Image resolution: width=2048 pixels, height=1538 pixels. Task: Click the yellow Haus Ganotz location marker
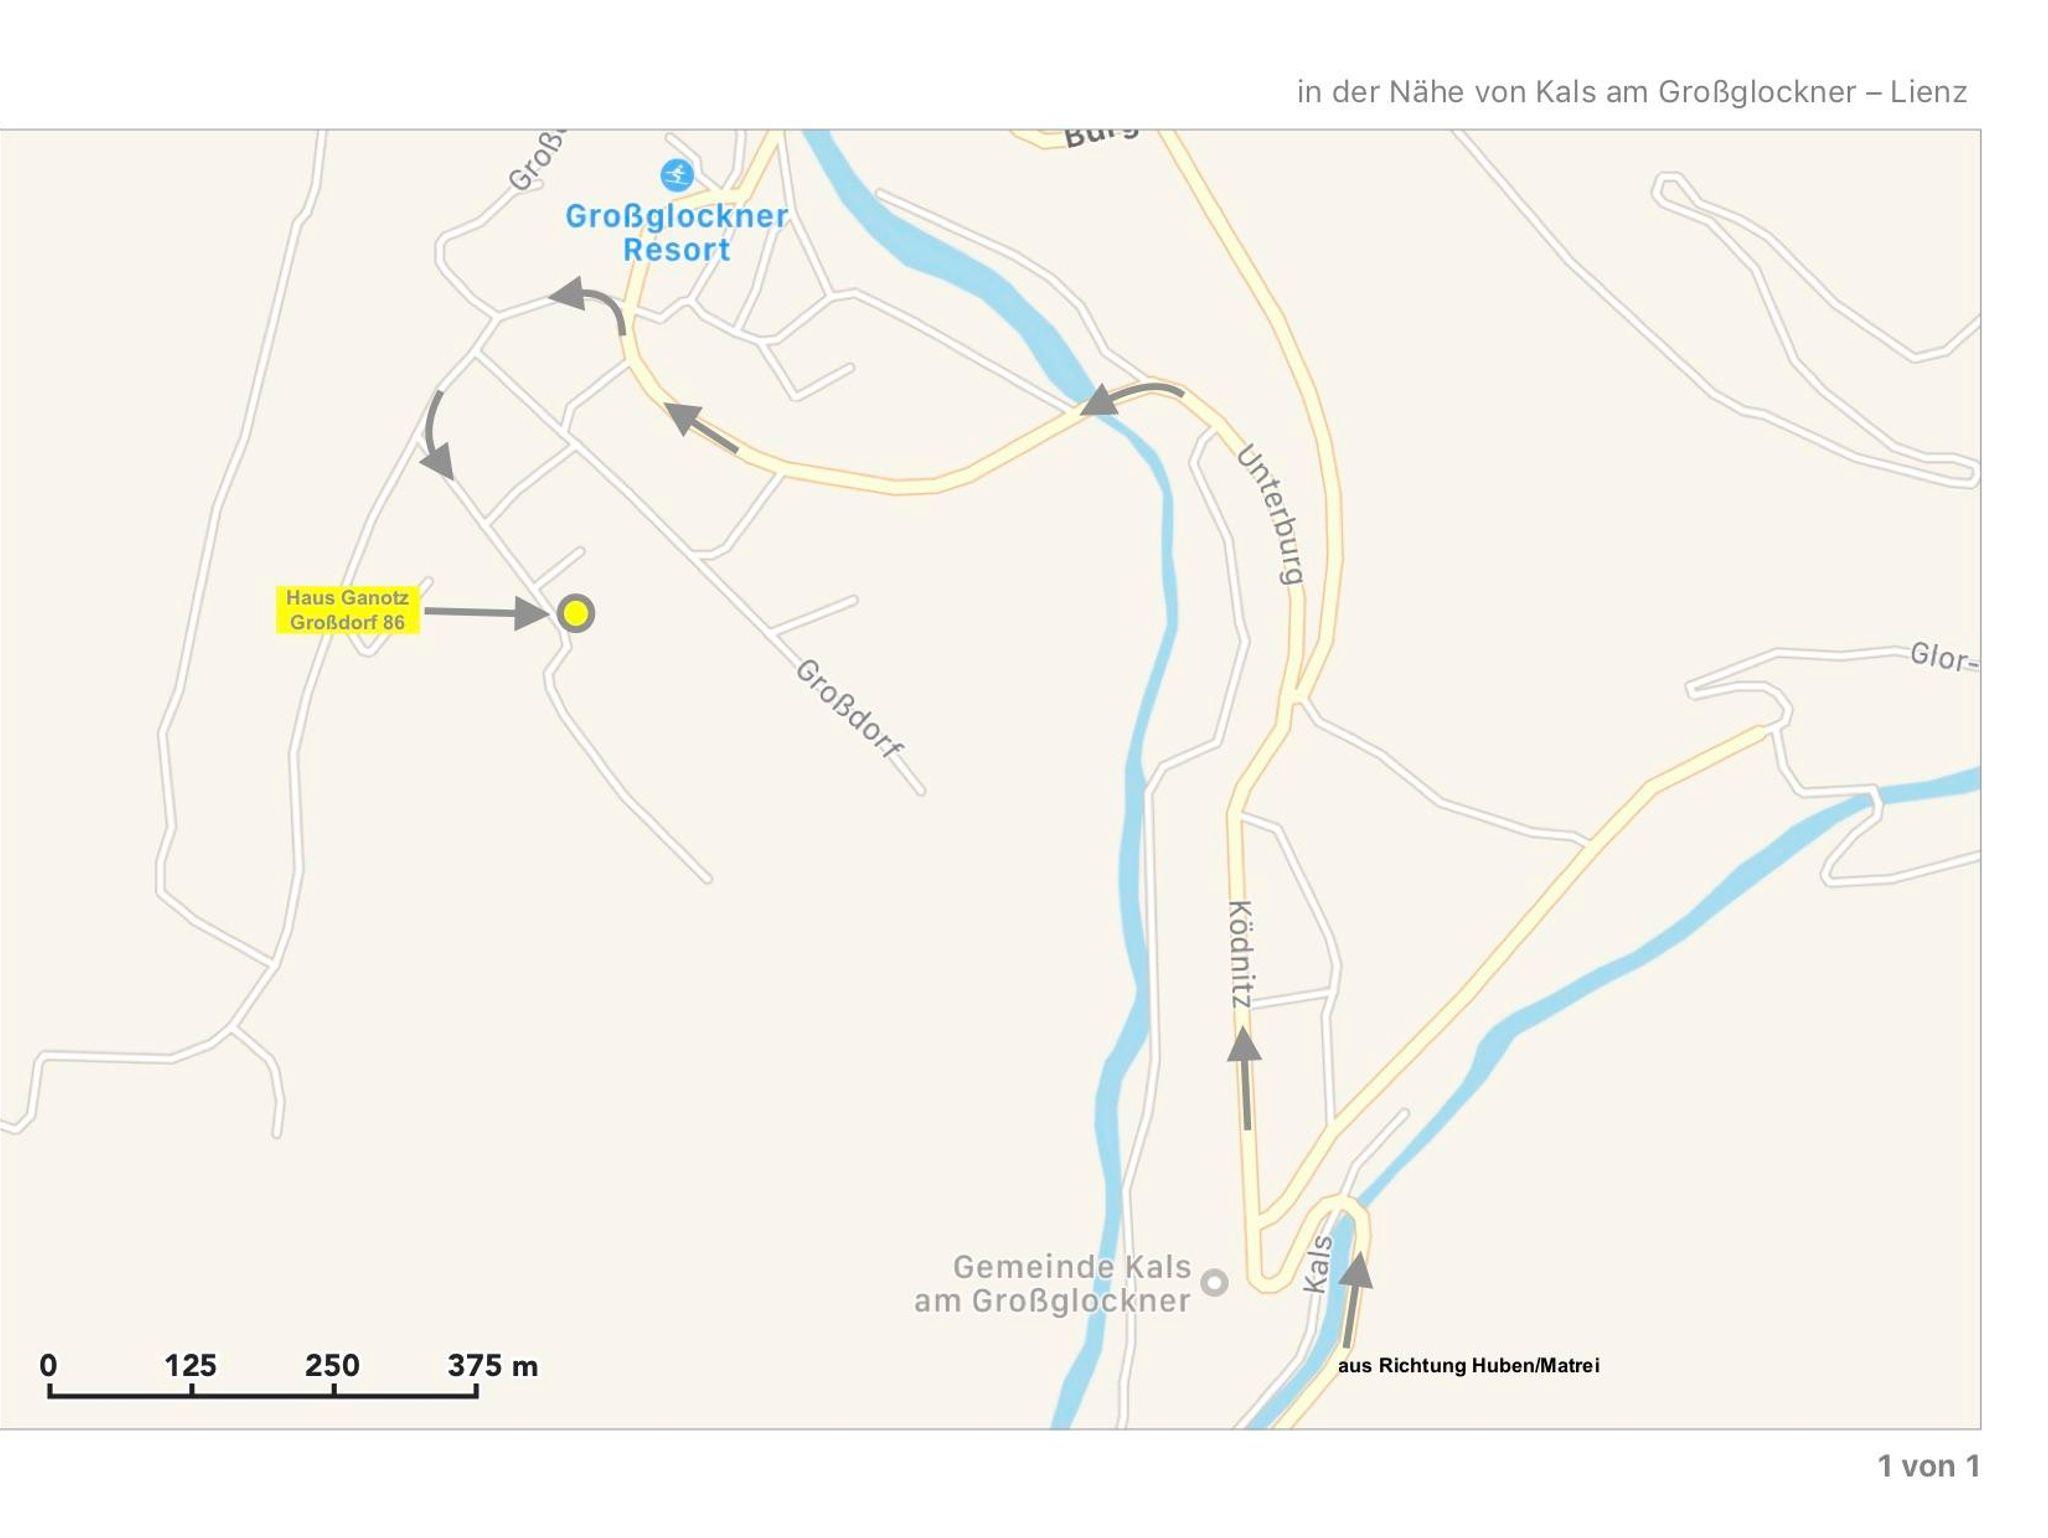pos(576,613)
